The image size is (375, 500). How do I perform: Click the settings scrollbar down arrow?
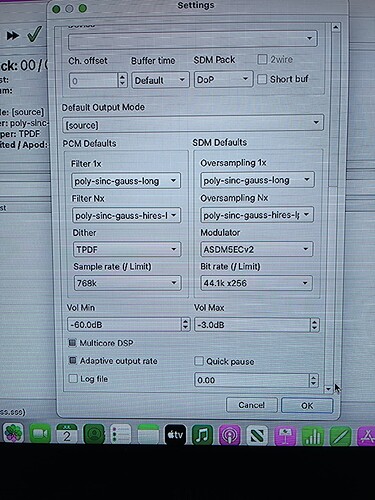click(328, 389)
